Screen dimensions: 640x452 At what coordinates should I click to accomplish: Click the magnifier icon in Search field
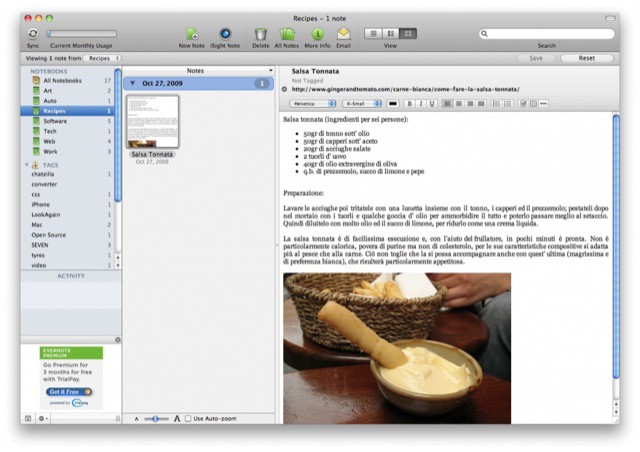point(484,33)
